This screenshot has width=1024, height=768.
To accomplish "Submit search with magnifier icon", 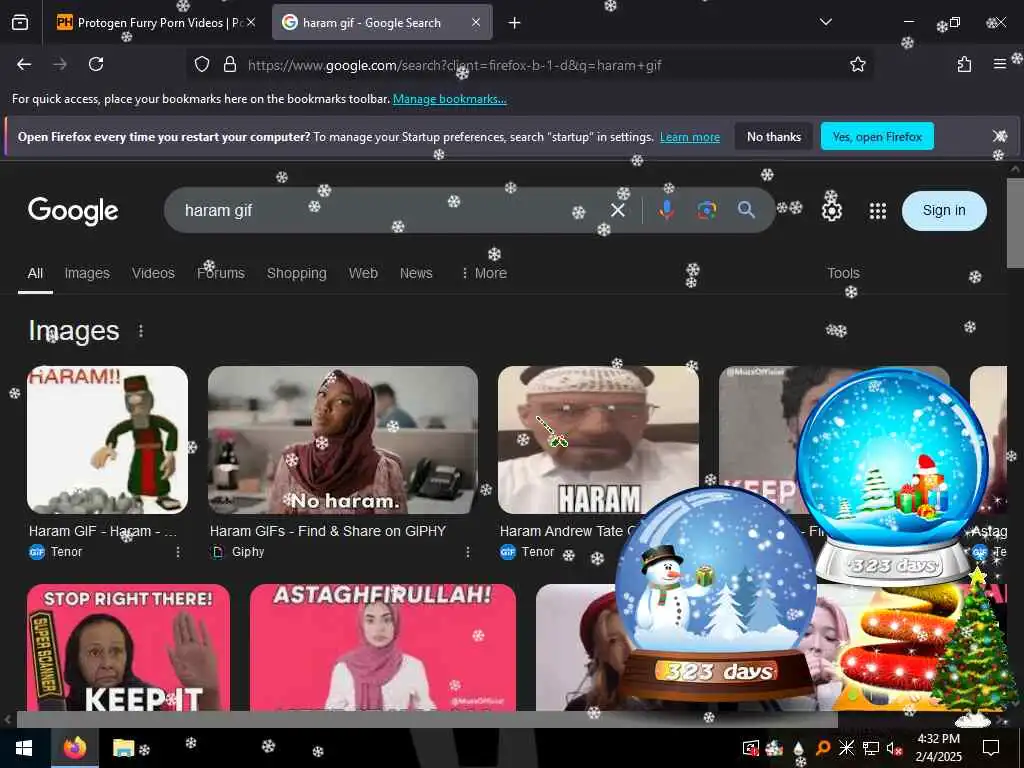I will click(746, 210).
